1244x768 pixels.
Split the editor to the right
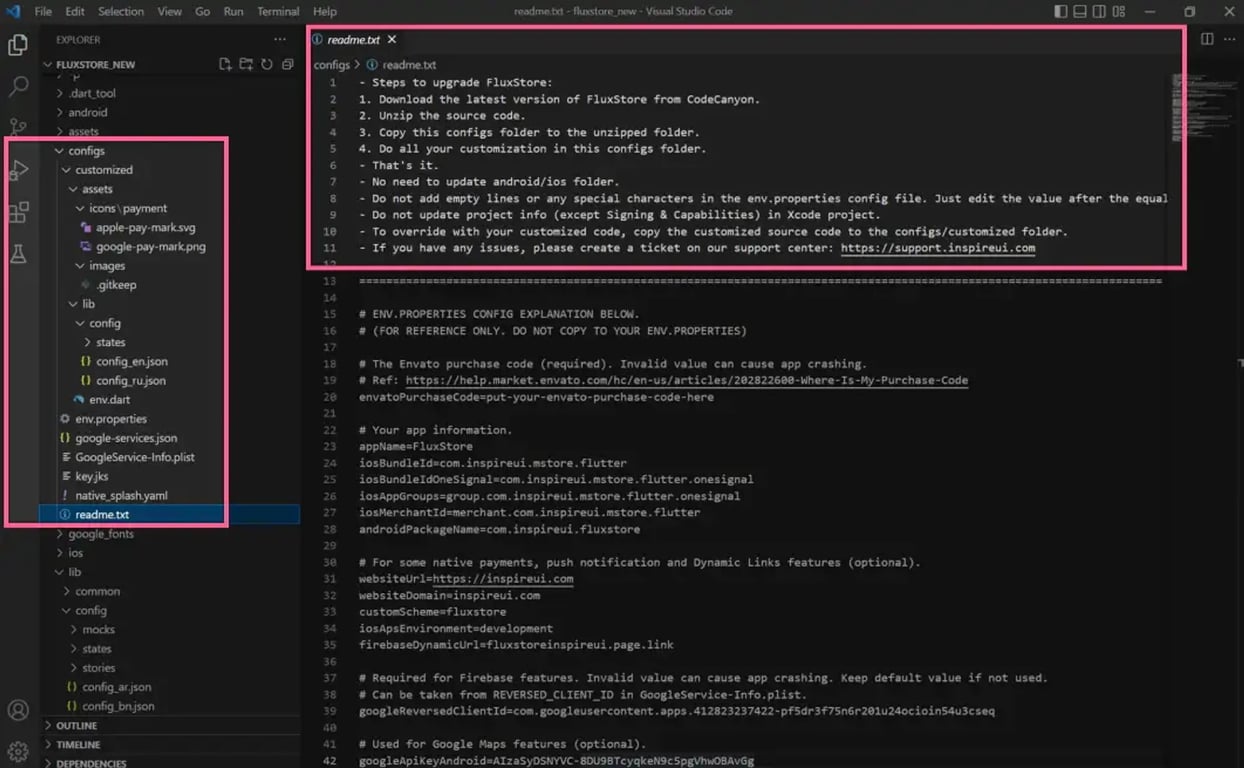[1207, 39]
